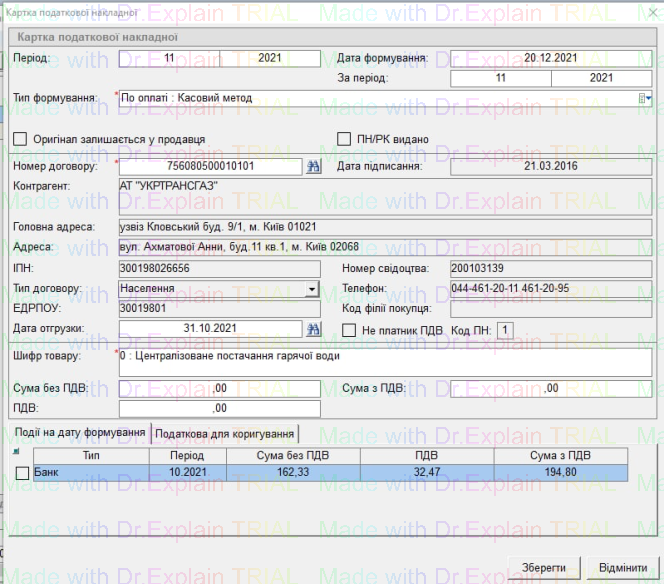Click the Номер договору input field
Viewport: 664px width, 584px height.
tap(210, 167)
